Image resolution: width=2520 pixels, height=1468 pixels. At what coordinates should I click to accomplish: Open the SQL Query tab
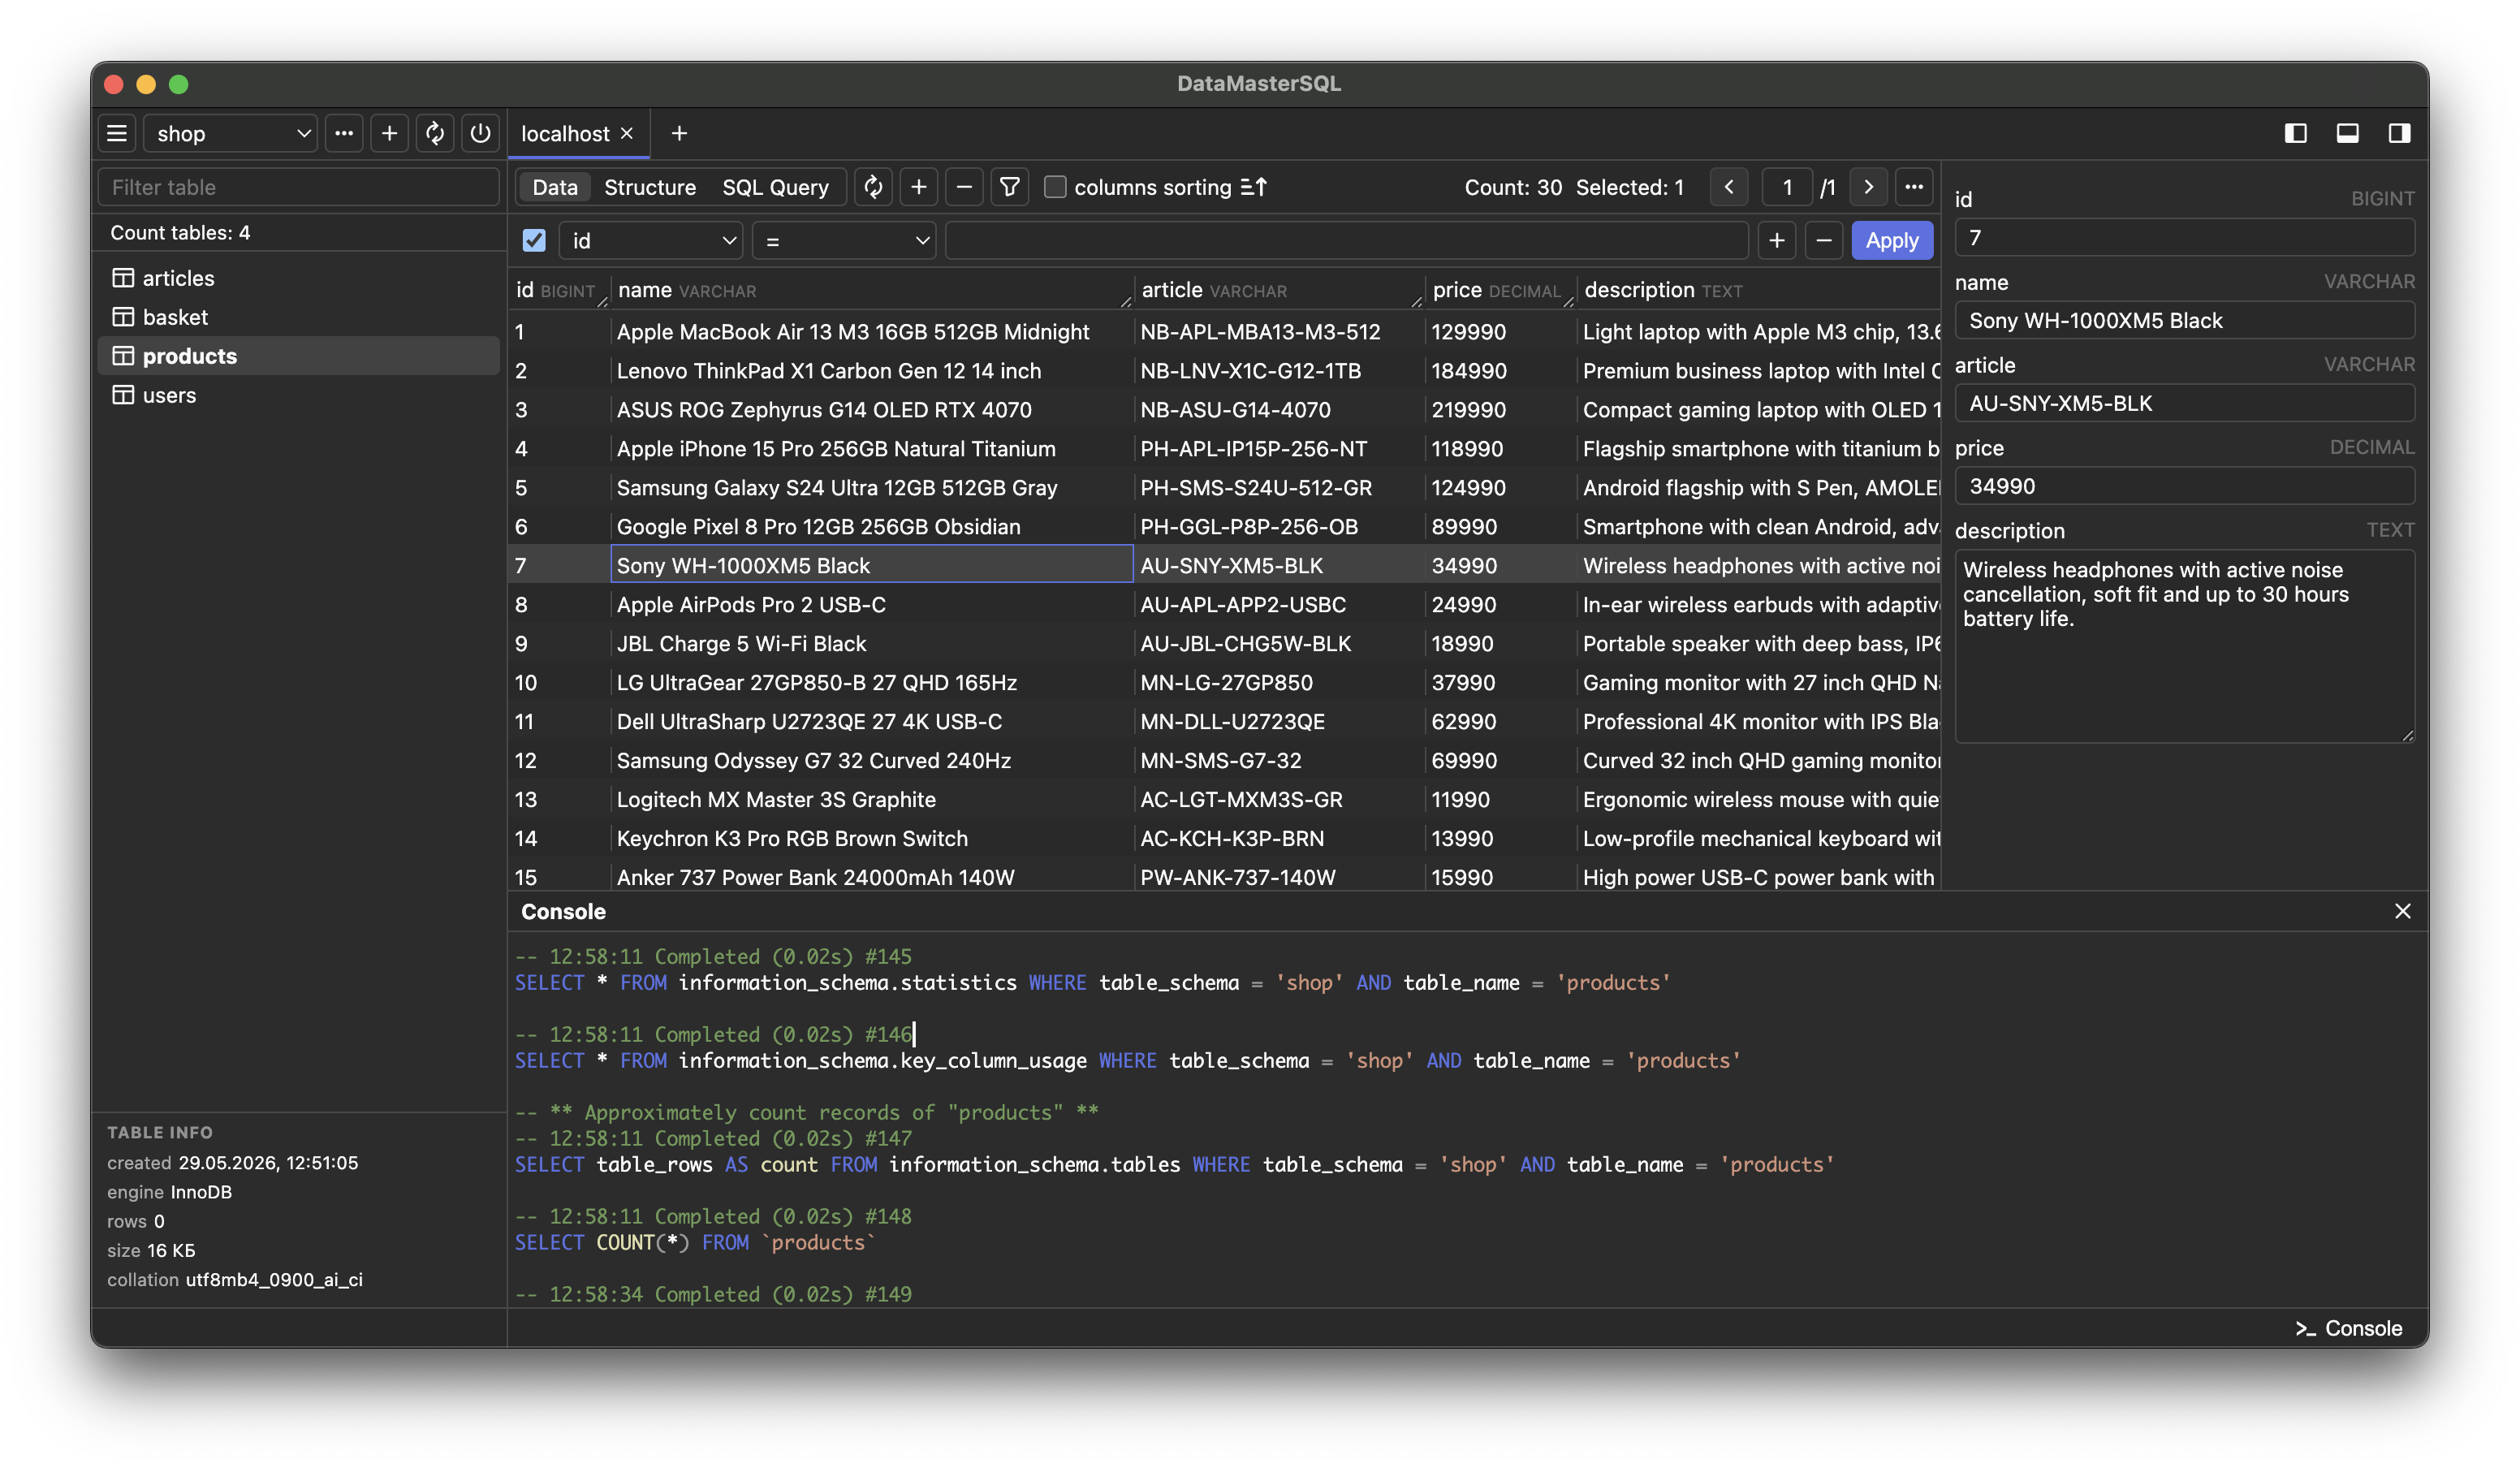coord(775,187)
